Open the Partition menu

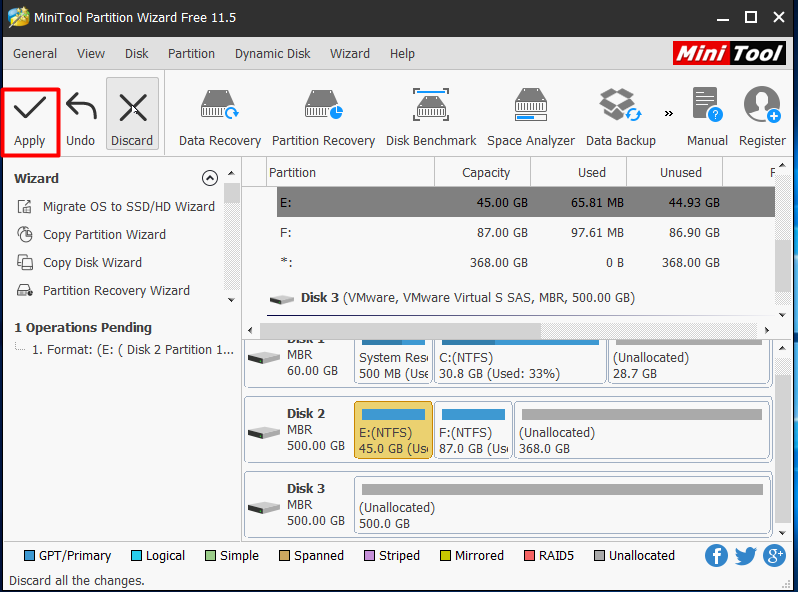point(191,53)
